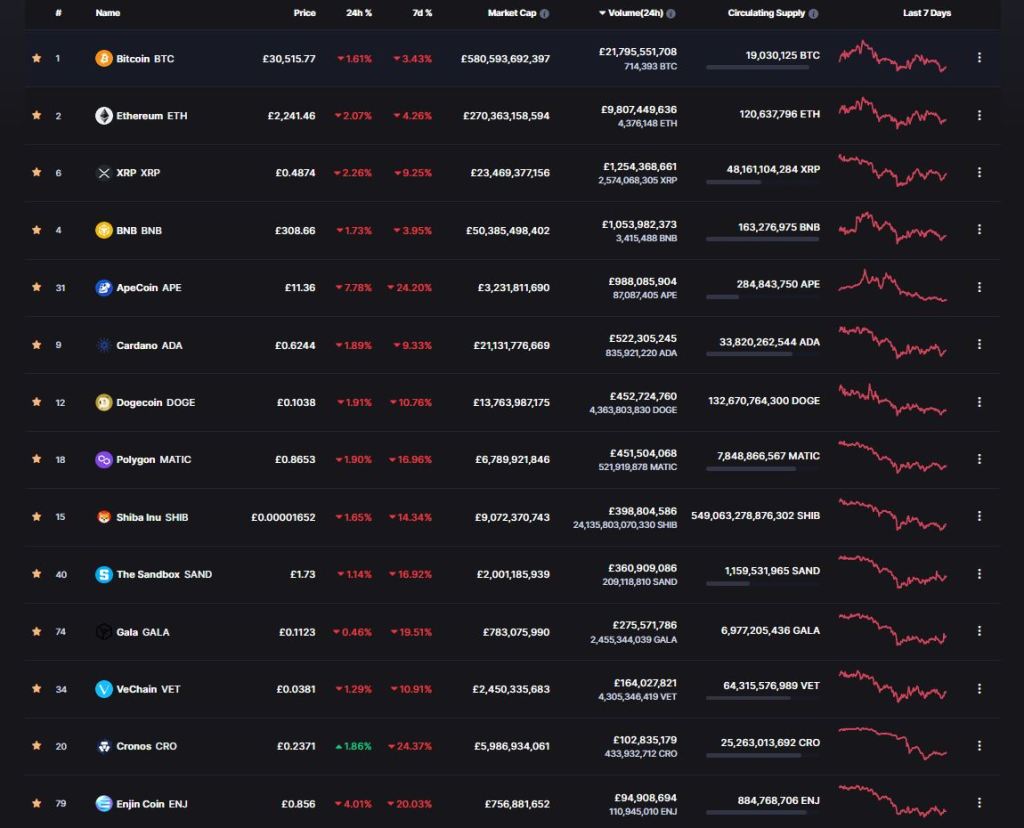Viewport: 1024px width, 828px height.
Task: Click the Polygon MATIC logo icon
Action: (x=104, y=460)
